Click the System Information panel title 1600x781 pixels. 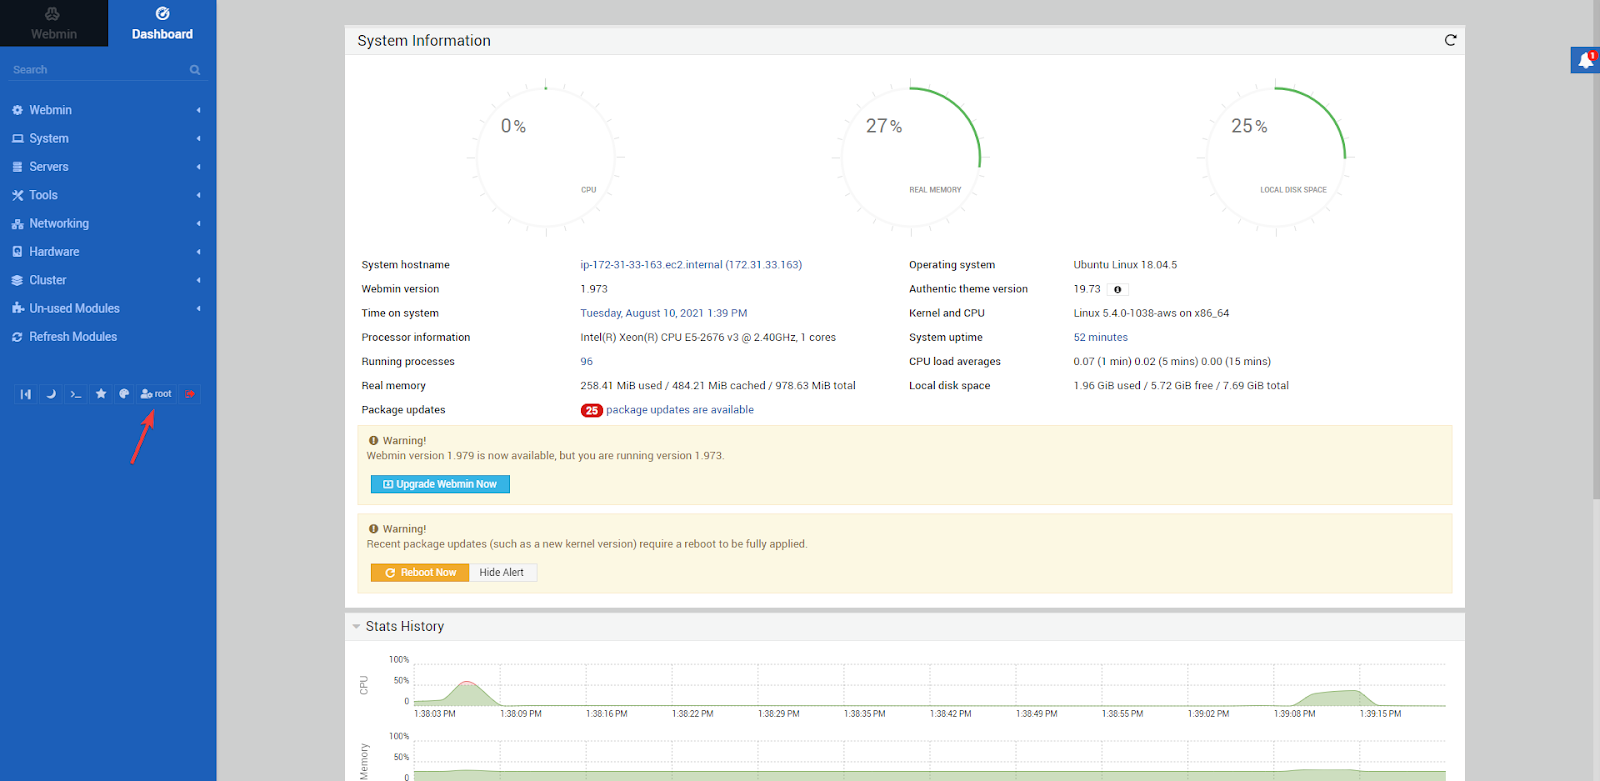(x=424, y=41)
